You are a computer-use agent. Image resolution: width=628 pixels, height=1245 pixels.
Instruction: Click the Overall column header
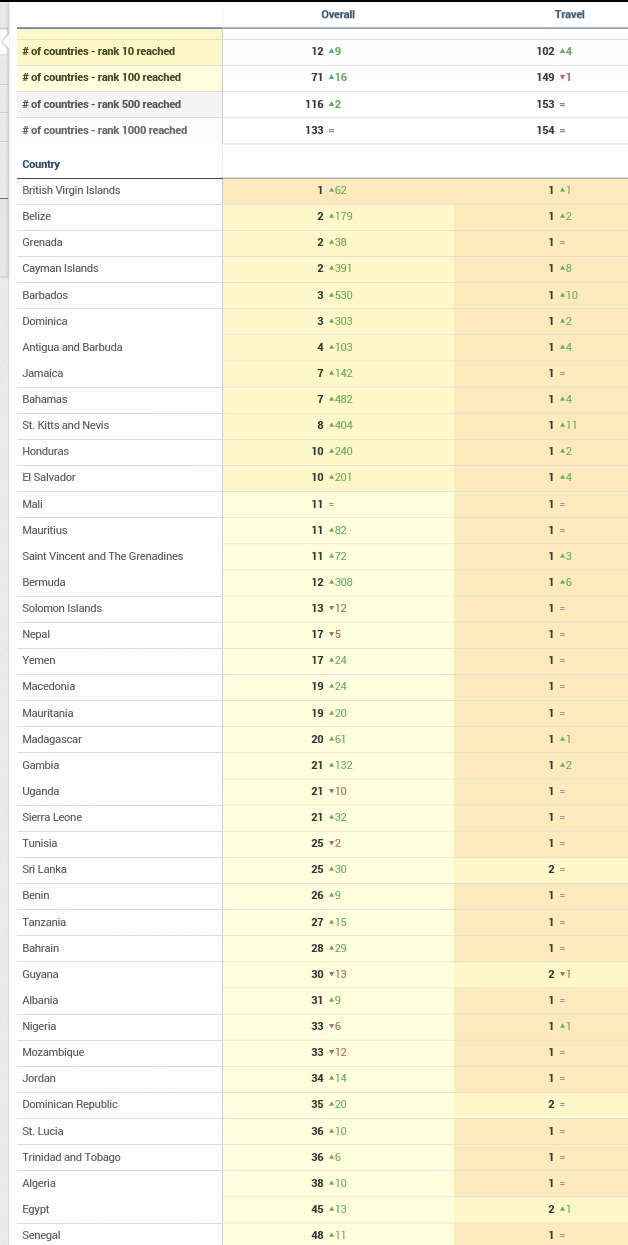click(338, 14)
